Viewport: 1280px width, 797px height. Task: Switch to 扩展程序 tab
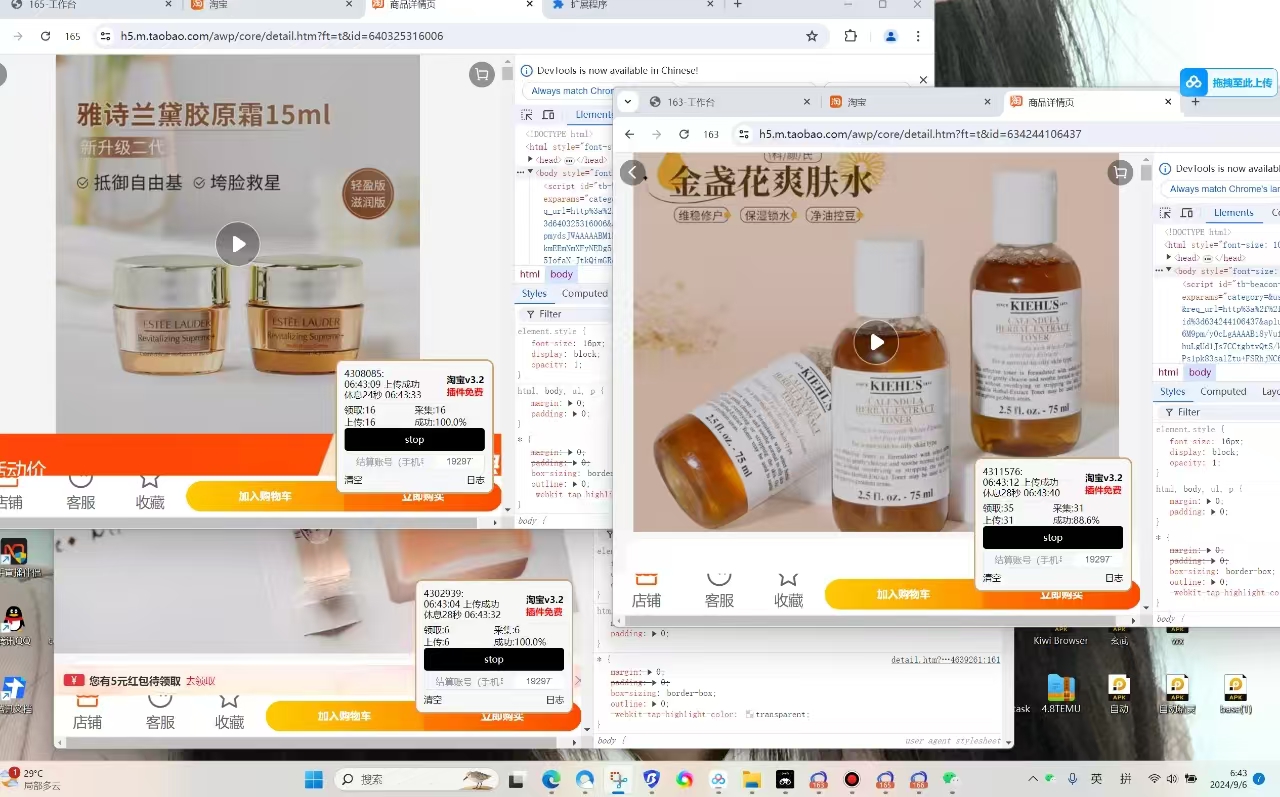[x=588, y=5]
